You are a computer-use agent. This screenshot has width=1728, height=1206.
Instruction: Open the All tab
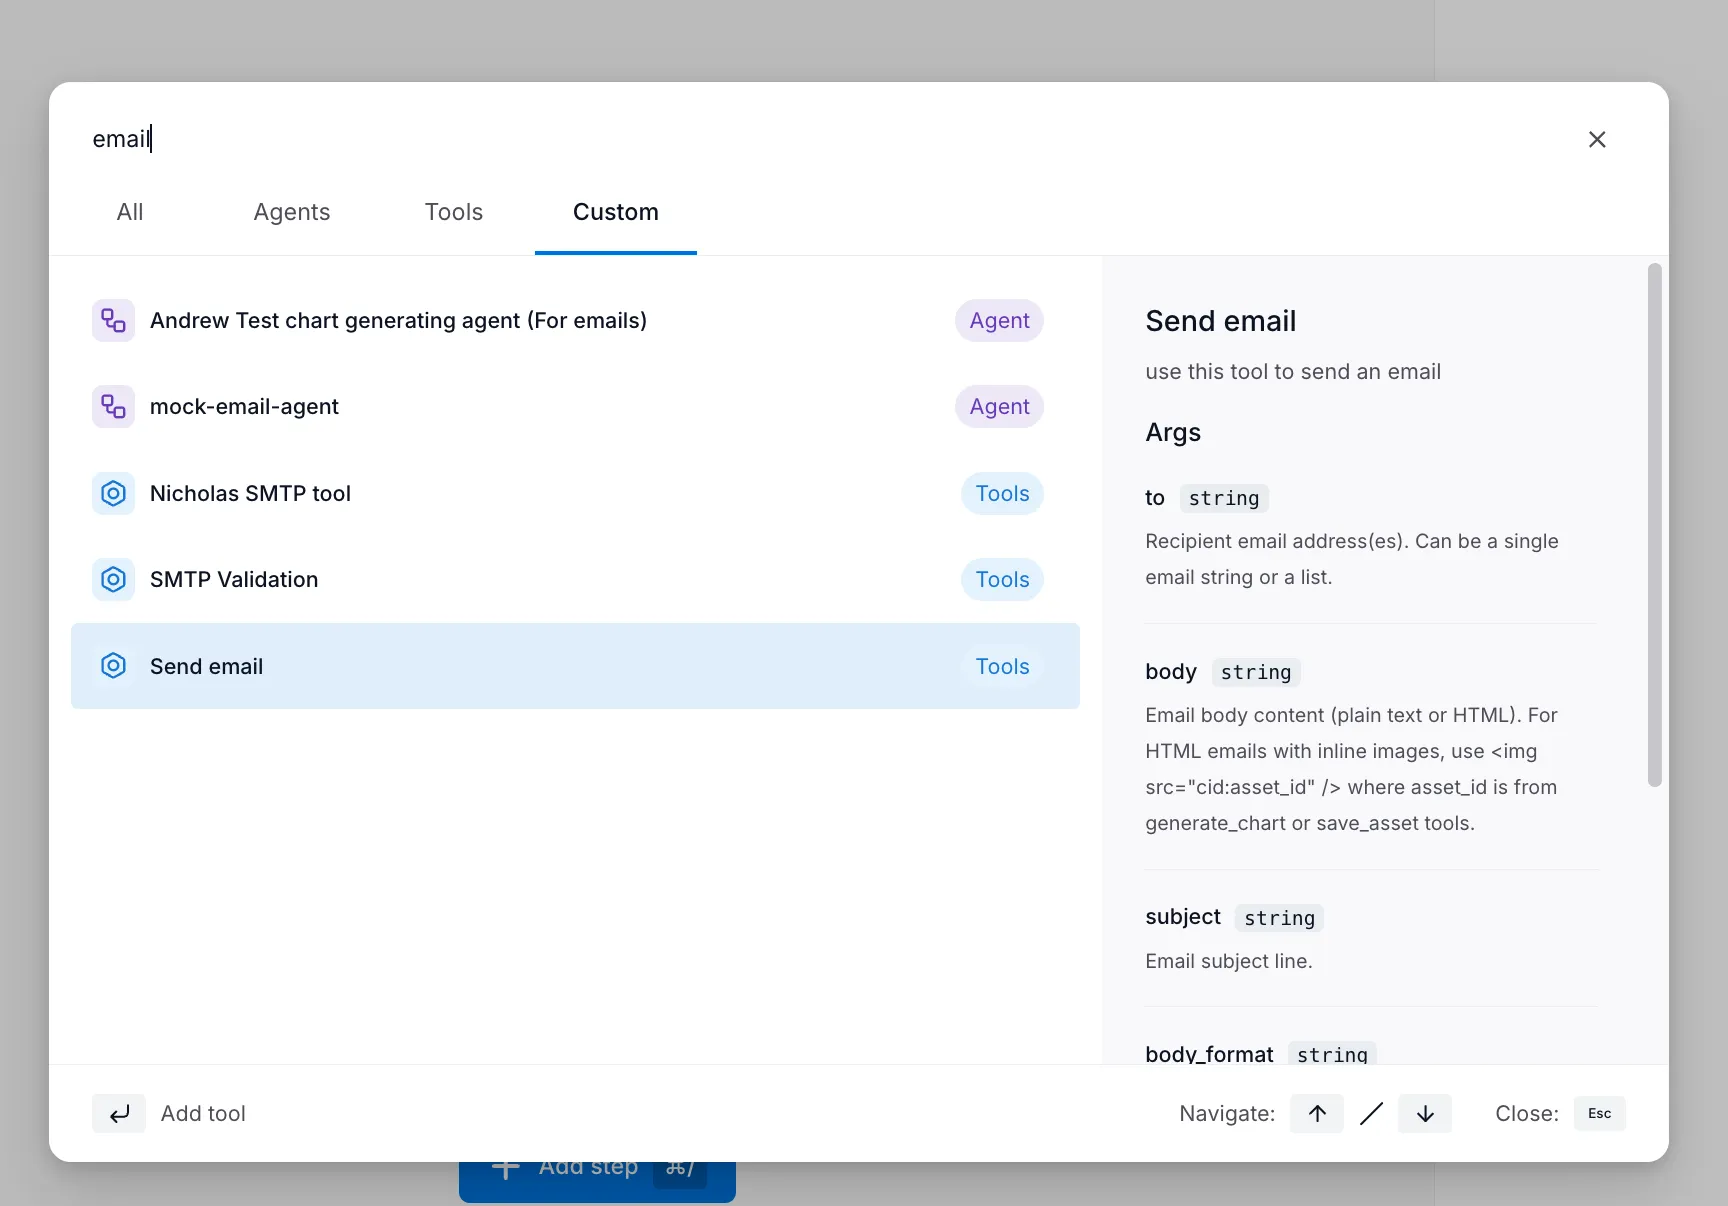point(130,212)
